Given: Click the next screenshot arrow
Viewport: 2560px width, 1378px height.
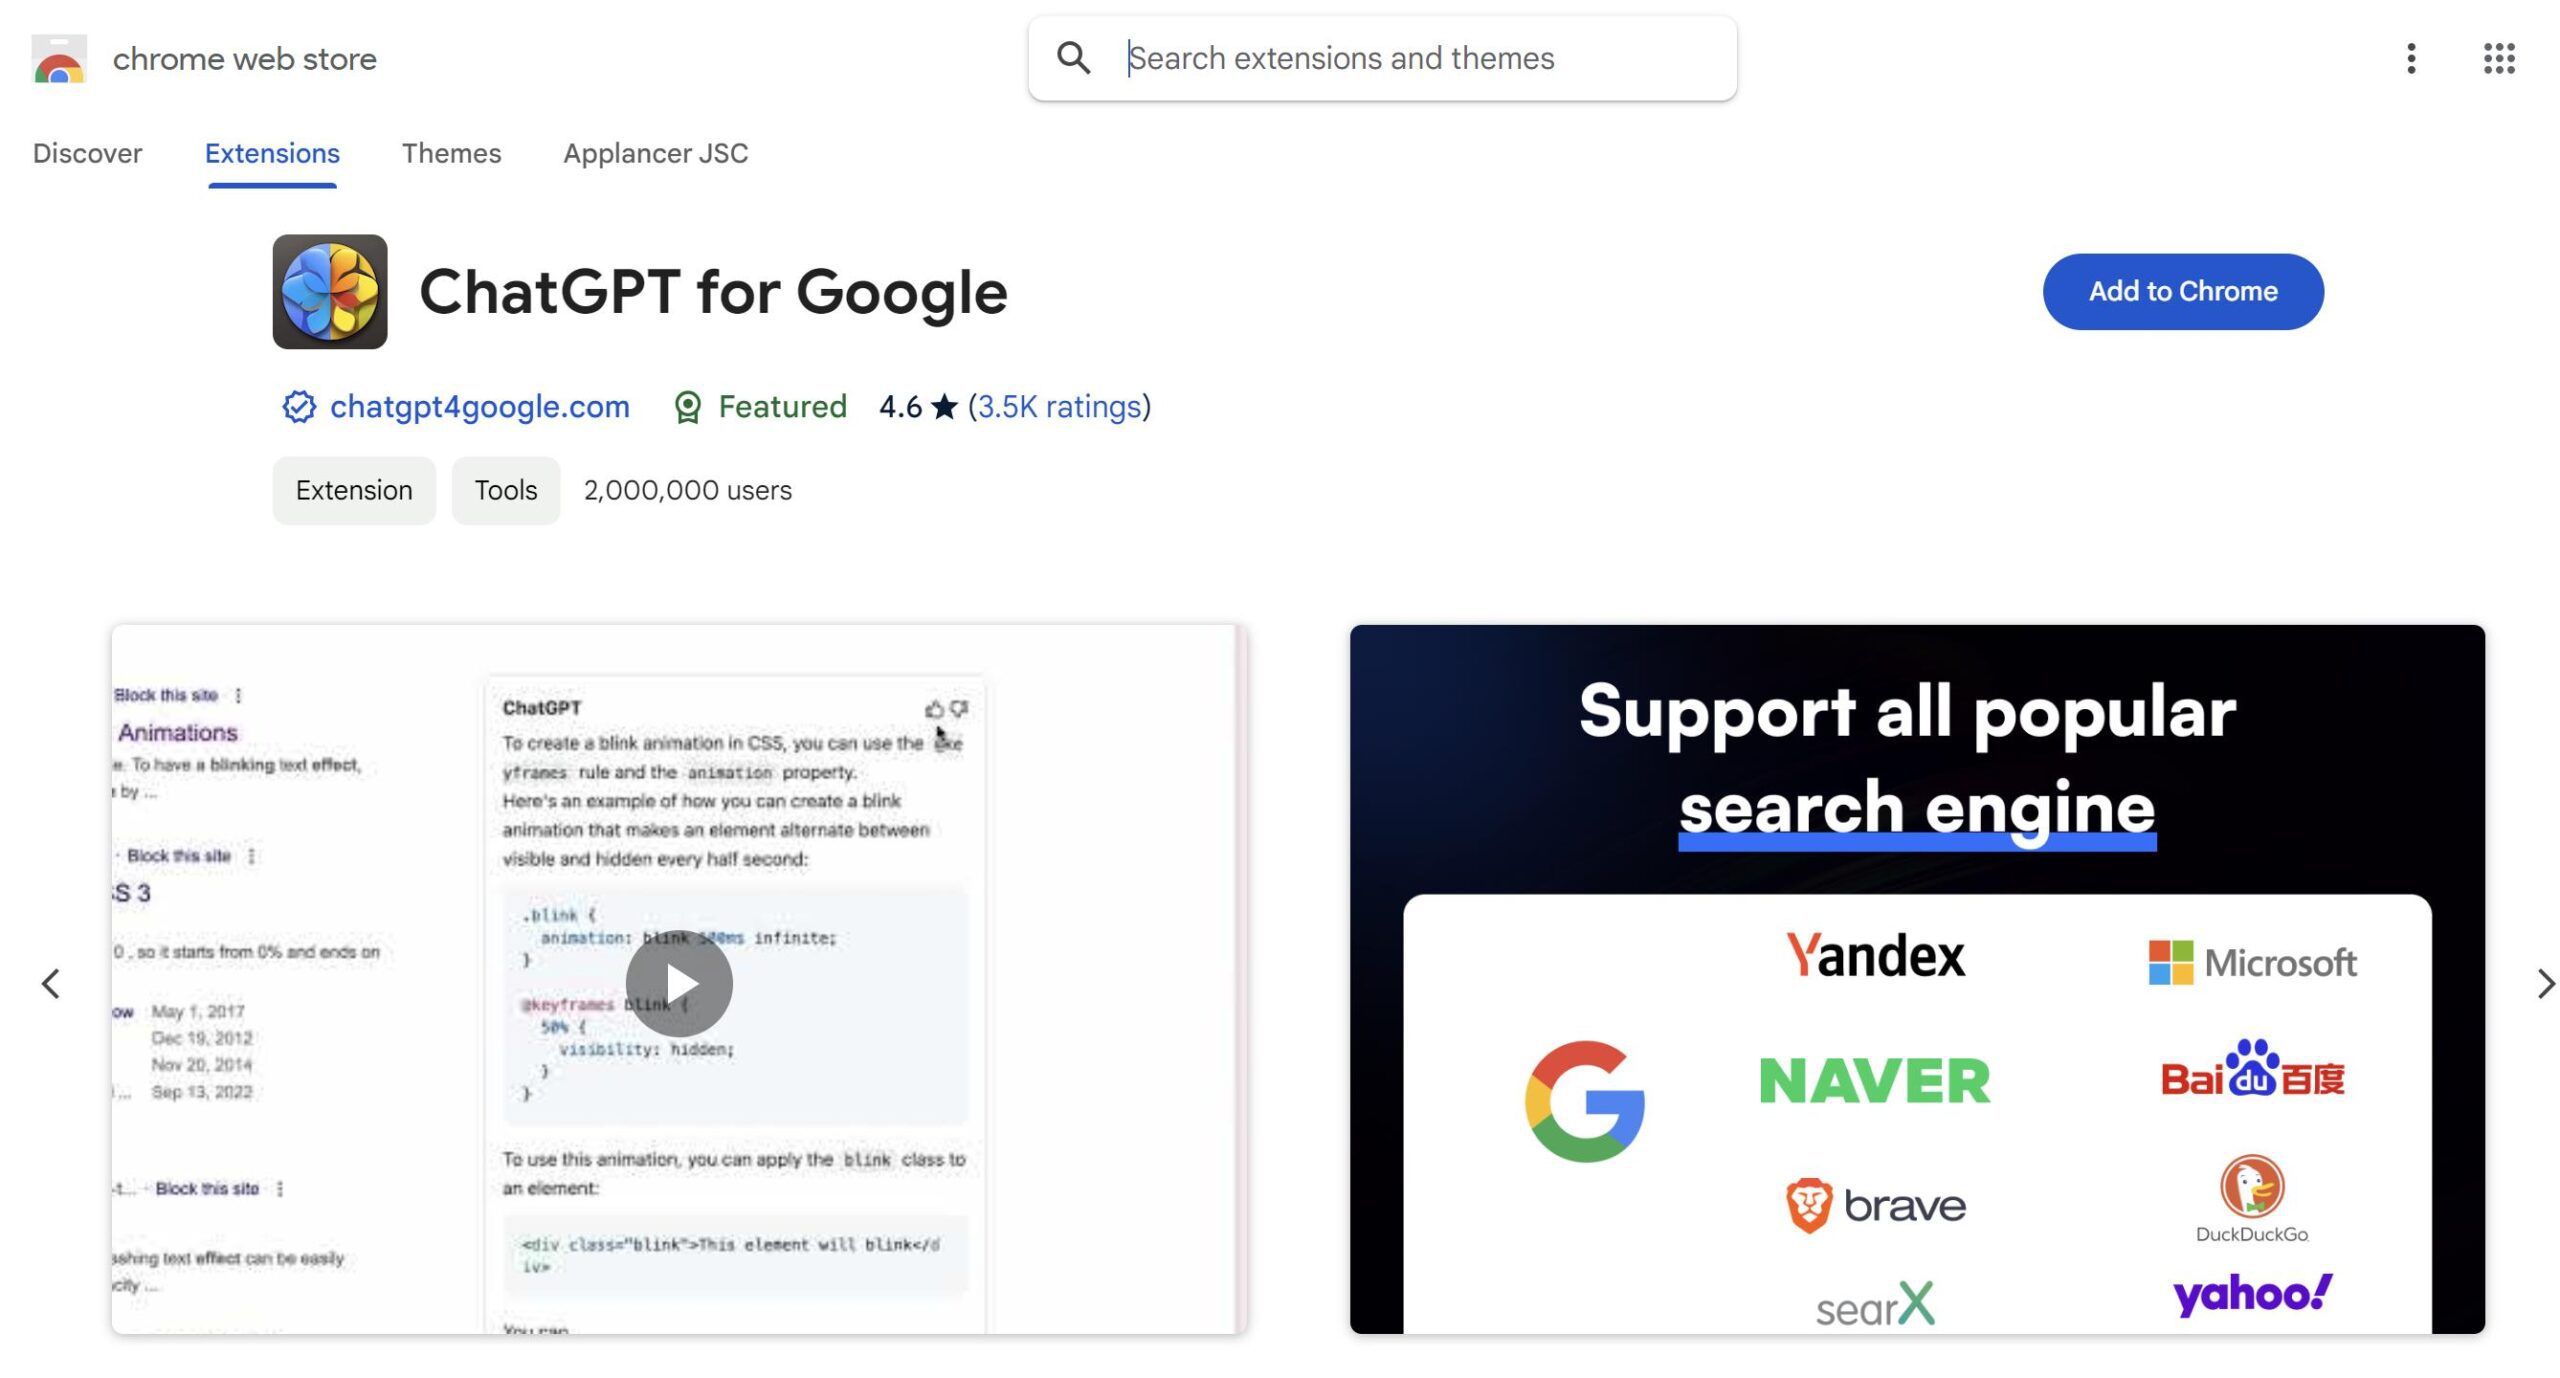Looking at the screenshot, I should point(2541,981).
